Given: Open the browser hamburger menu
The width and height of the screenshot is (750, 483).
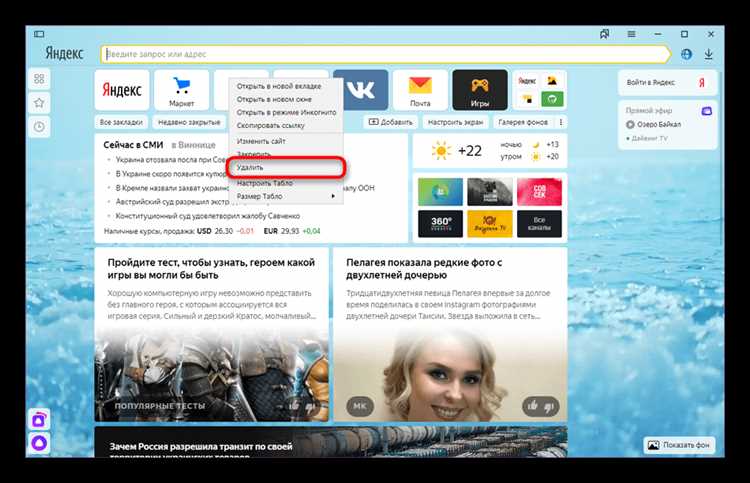Looking at the screenshot, I should tap(632, 33).
